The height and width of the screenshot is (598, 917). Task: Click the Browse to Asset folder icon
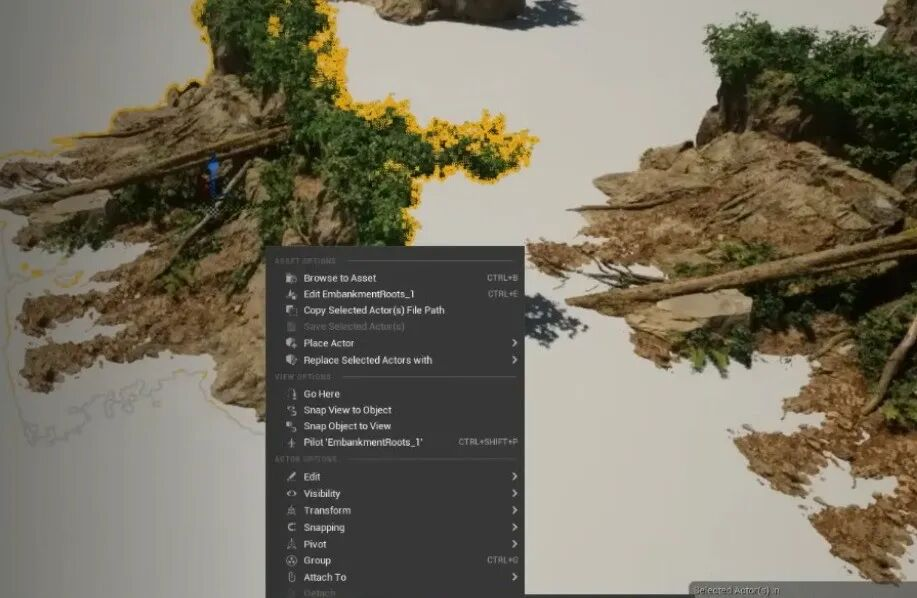pos(291,278)
